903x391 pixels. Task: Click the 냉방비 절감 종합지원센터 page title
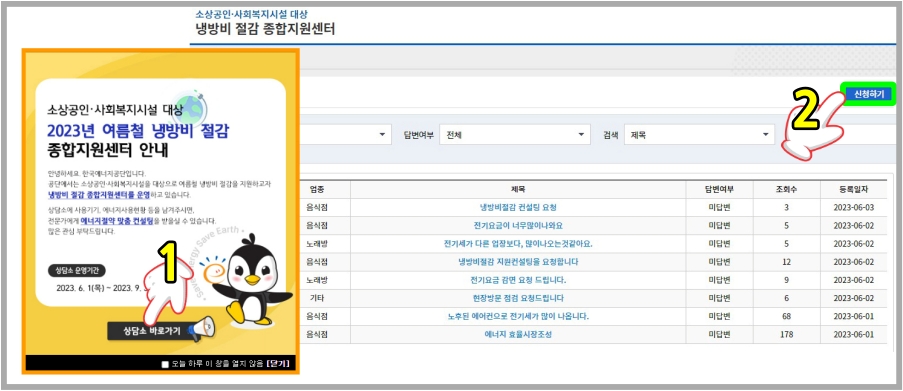pyautogui.click(x=264, y=29)
